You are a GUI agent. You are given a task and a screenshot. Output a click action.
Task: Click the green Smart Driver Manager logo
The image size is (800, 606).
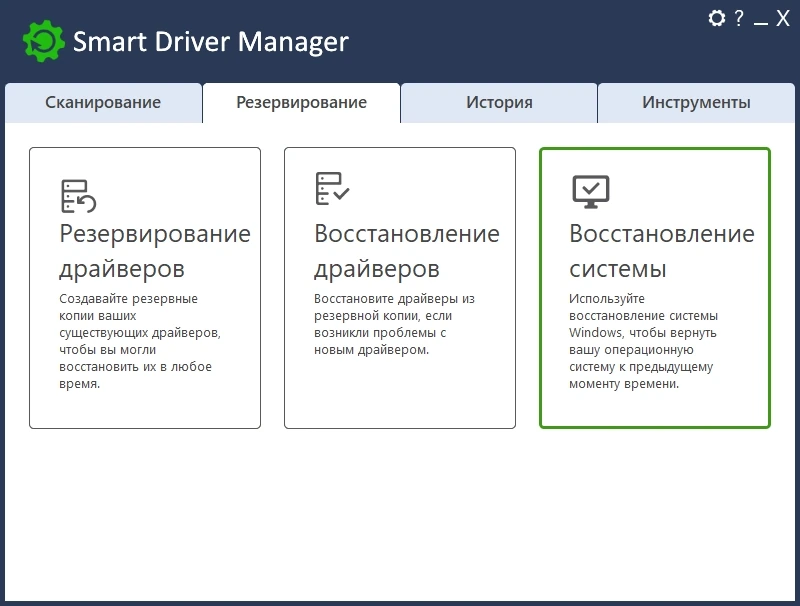44,41
